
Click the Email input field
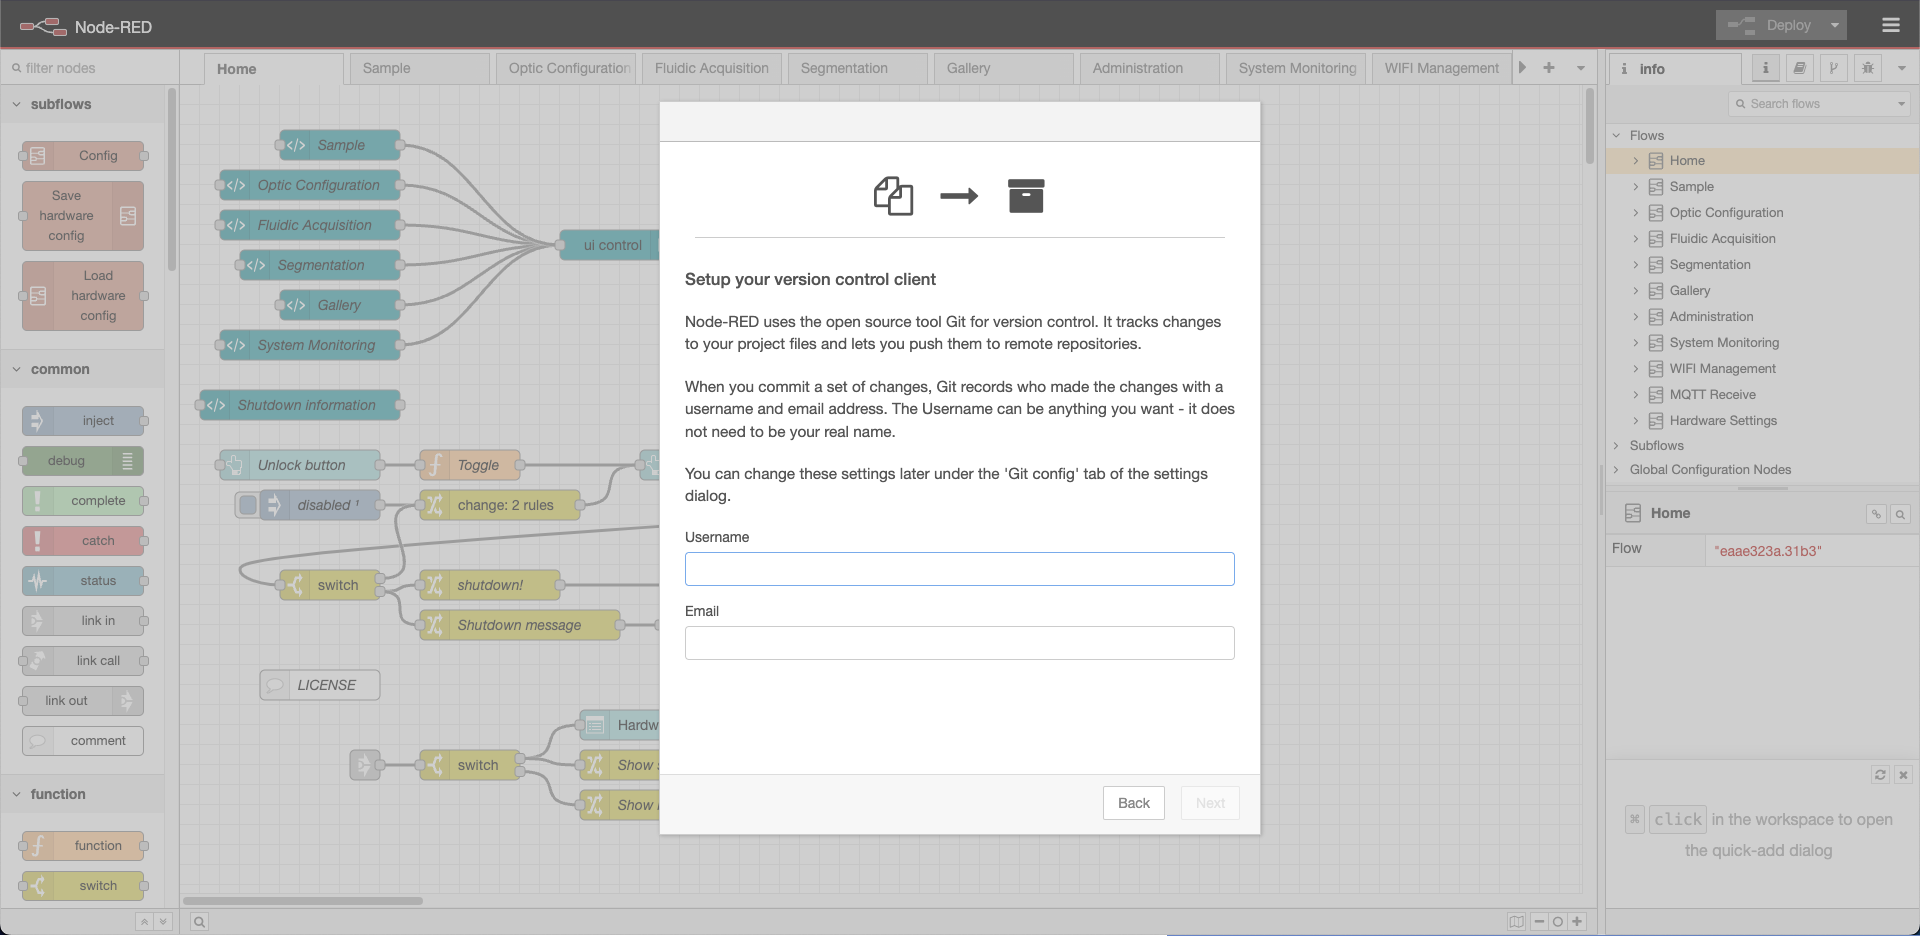coord(959,643)
